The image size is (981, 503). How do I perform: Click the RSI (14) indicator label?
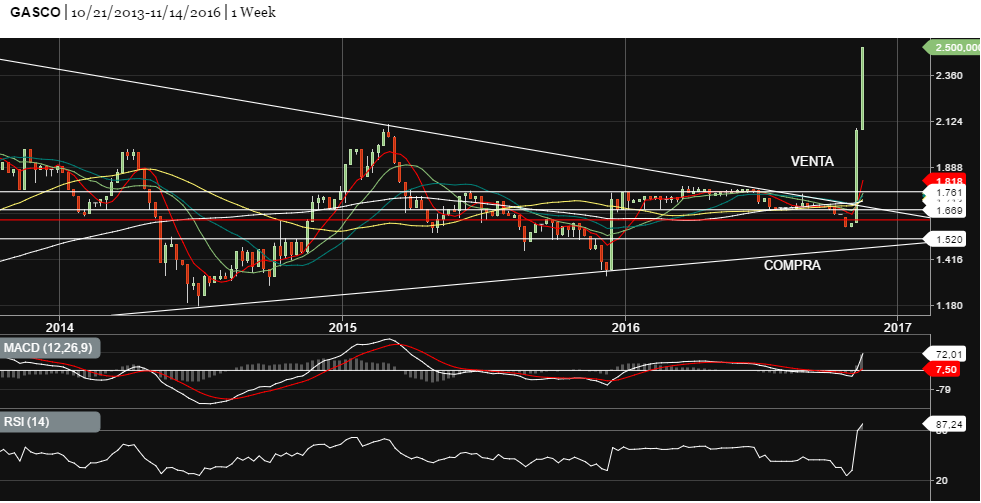[28, 422]
